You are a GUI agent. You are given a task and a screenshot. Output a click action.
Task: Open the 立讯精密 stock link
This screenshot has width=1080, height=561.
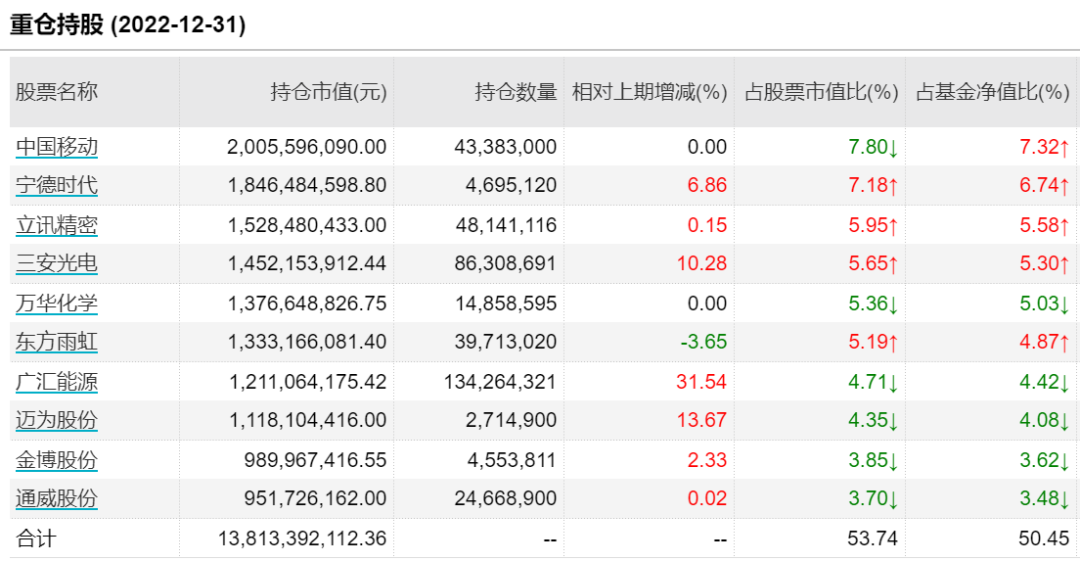point(56,225)
